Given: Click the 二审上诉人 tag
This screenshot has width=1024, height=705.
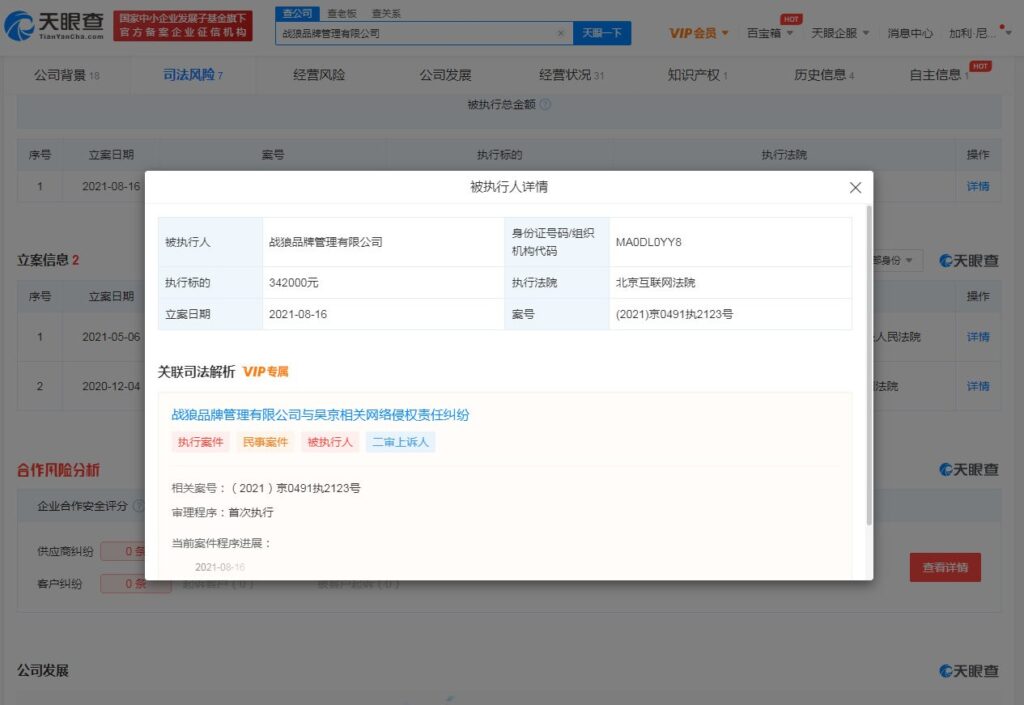Looking at the screenshot, I should click(x=400, y=442).
